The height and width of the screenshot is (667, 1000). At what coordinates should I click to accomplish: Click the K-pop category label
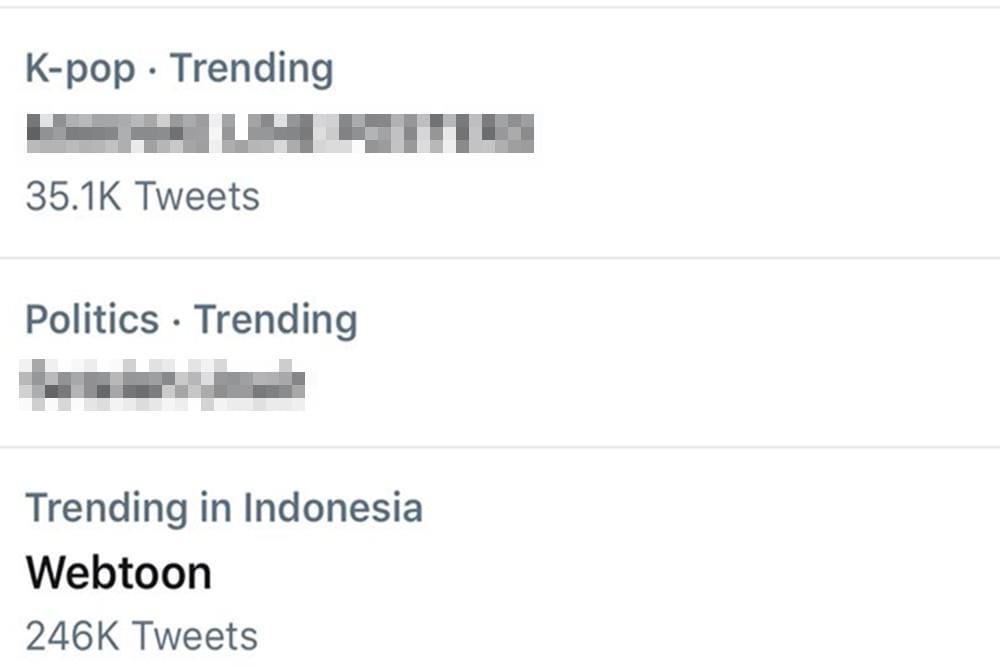[x=76, y=68]
